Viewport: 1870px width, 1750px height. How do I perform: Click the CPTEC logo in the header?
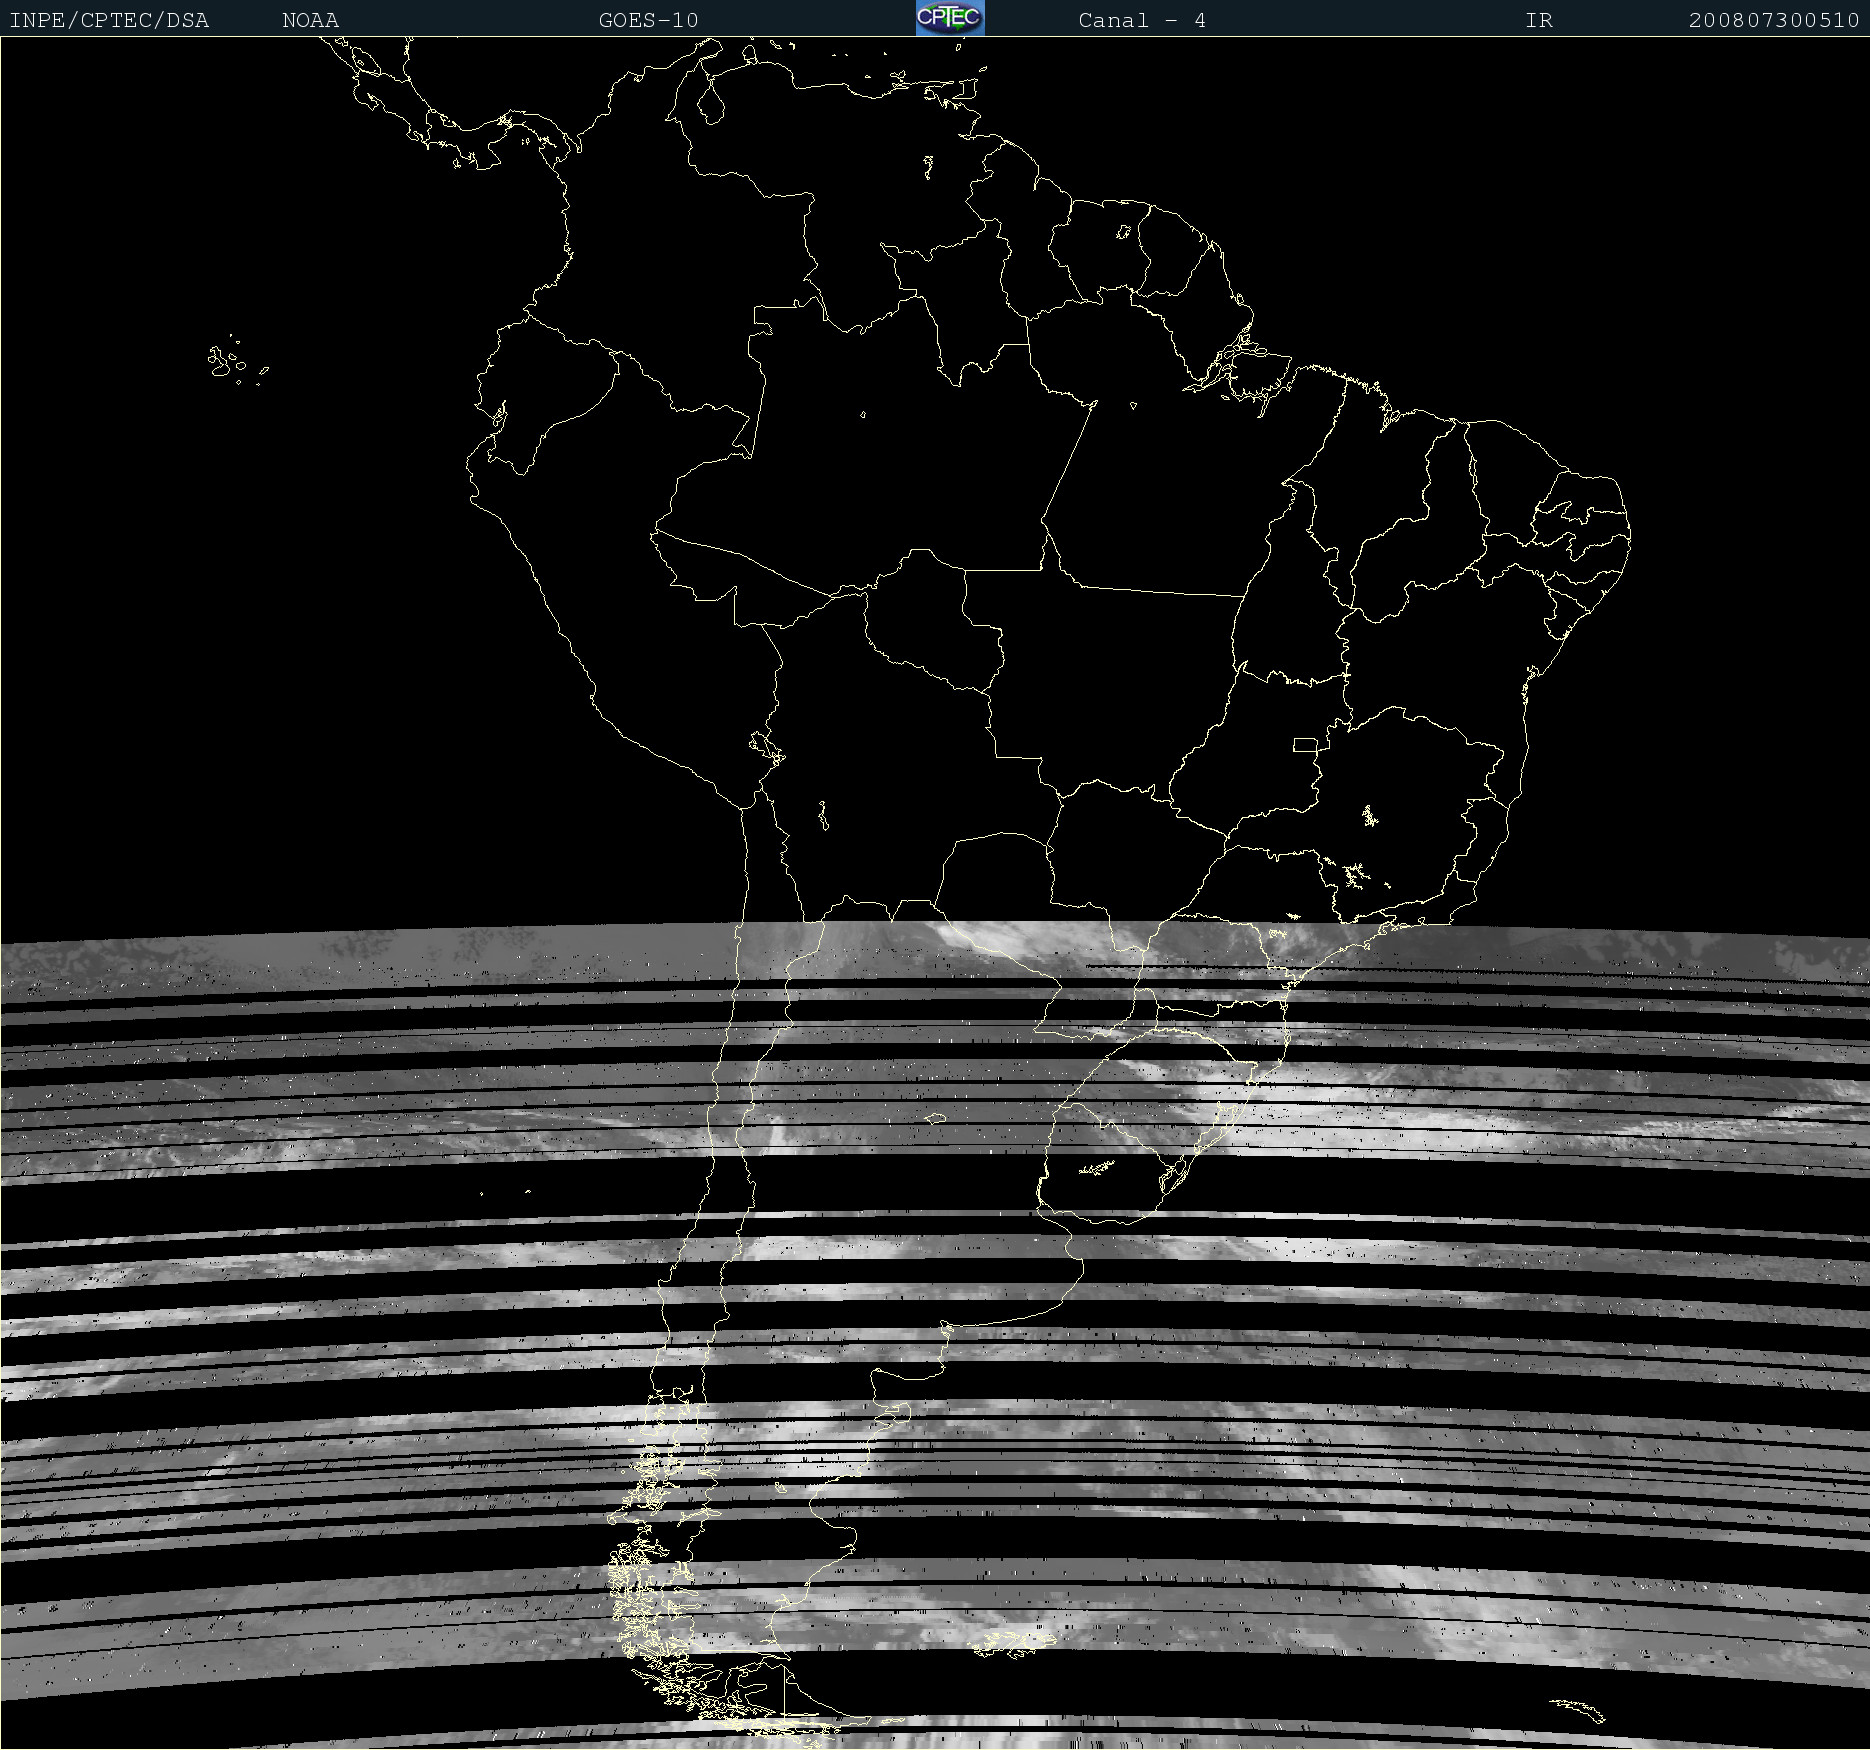949,18
